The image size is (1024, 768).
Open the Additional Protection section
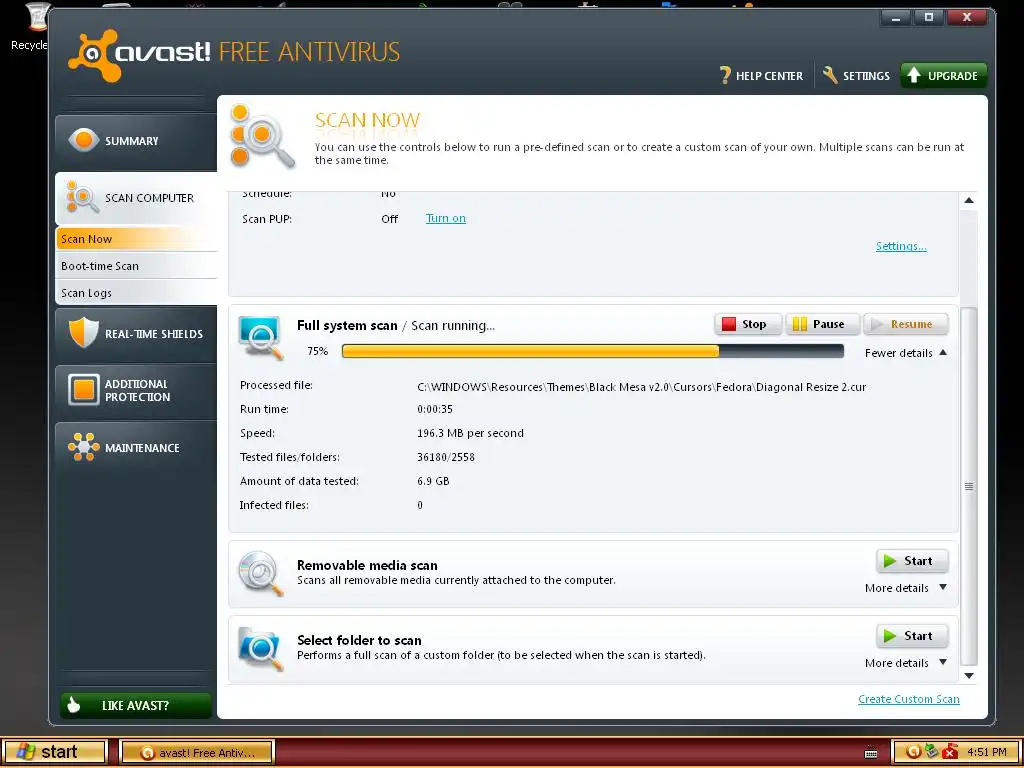pyautogui.click(x=136, y=391)
